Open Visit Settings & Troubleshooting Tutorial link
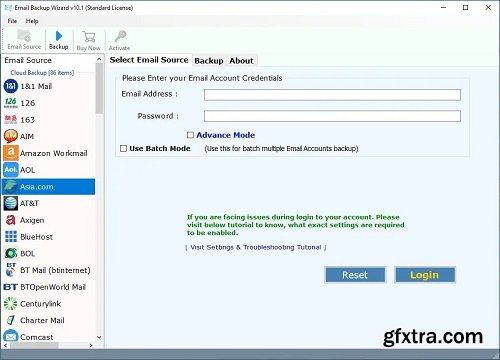Viewport: 500px width, 360px height. coord(256,247)
